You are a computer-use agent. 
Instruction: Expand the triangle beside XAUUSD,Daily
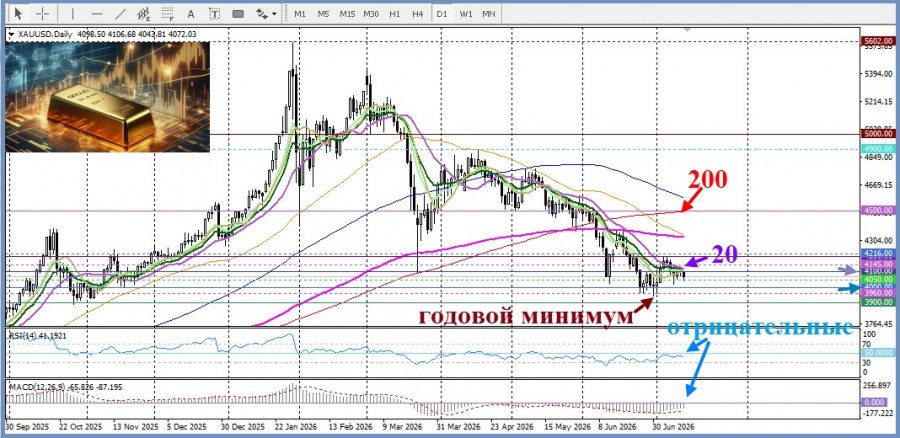click(11, 35)
